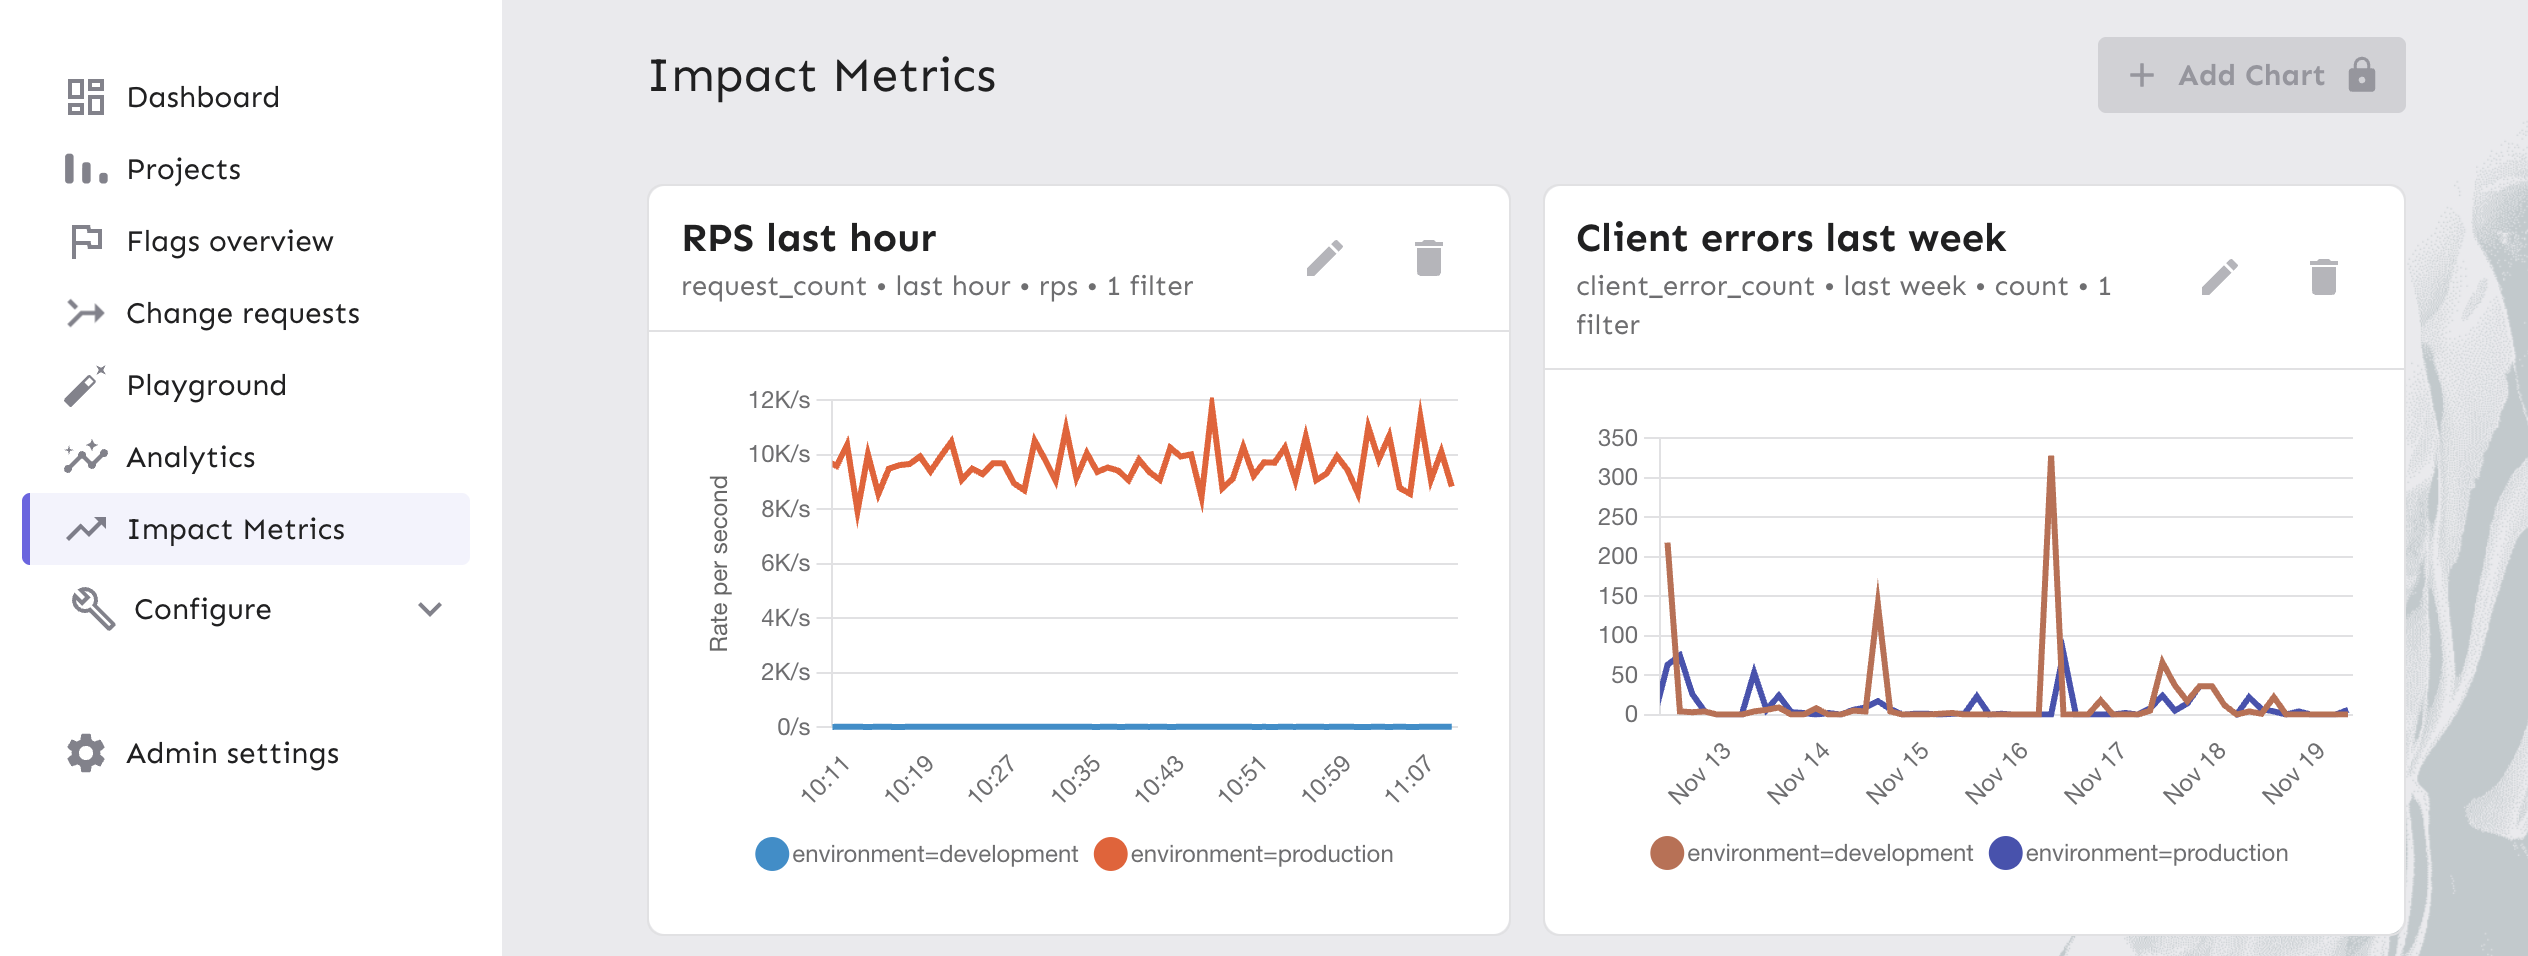Collapse the Configure chevron in sidebar
The image size is (2528, 956).
click(430, 609)
